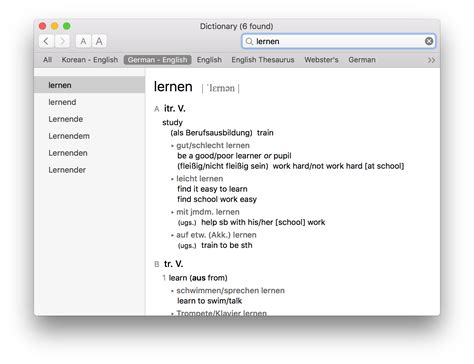474x364 pixels.
Task: Select Lernendem in the sidebar results
Action: [x=89, y=136]
